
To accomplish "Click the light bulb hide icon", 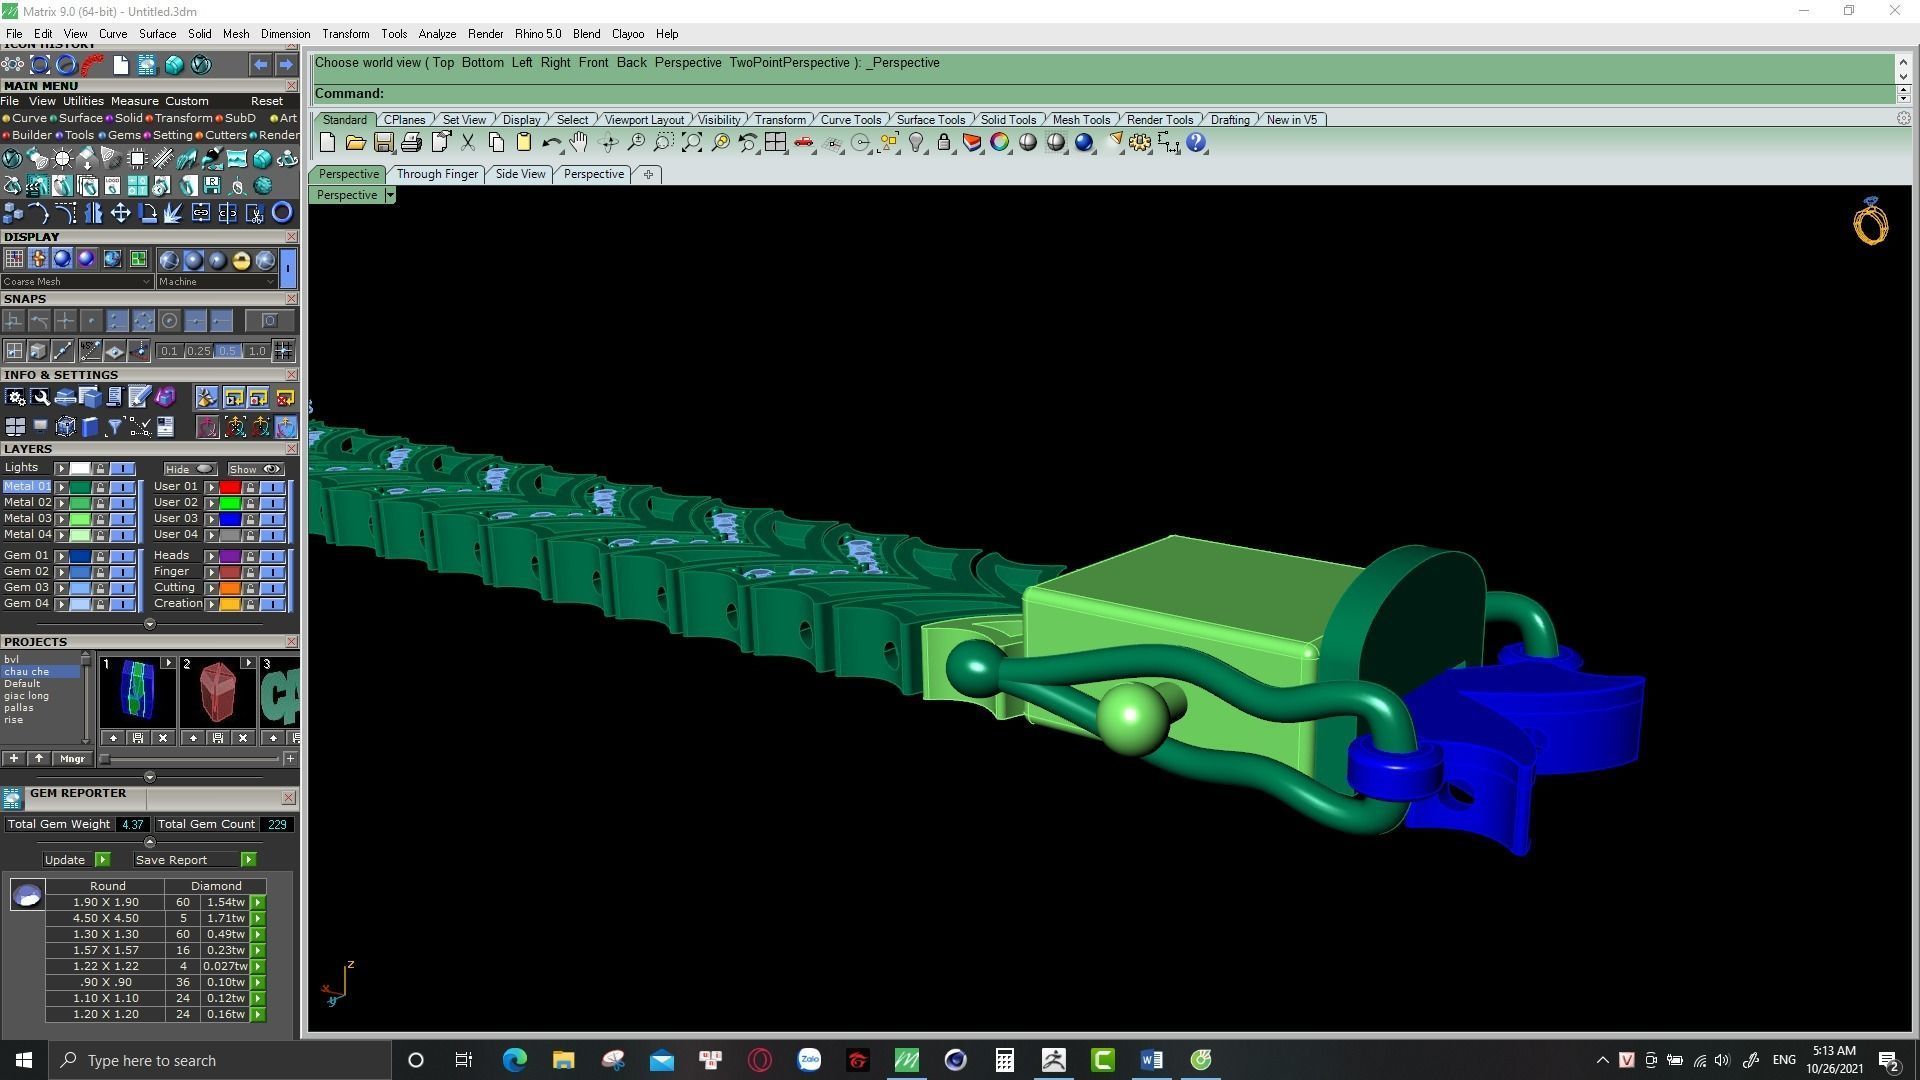I will (916, 143).
